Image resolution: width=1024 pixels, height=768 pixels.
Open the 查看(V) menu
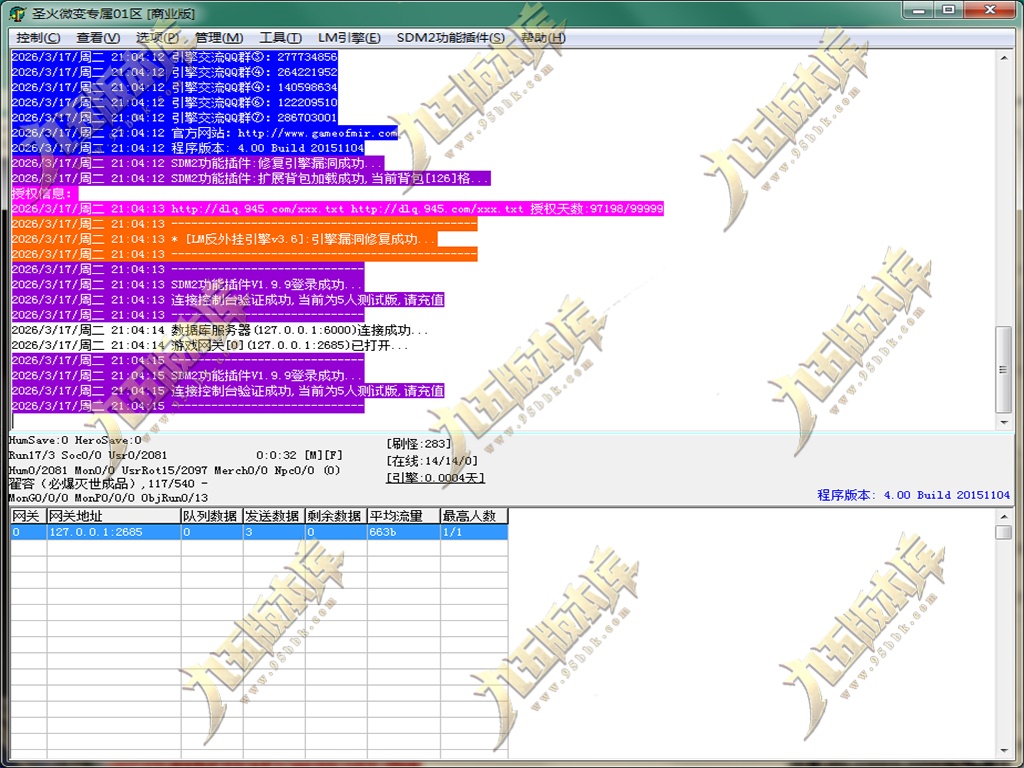coord(98,38)
